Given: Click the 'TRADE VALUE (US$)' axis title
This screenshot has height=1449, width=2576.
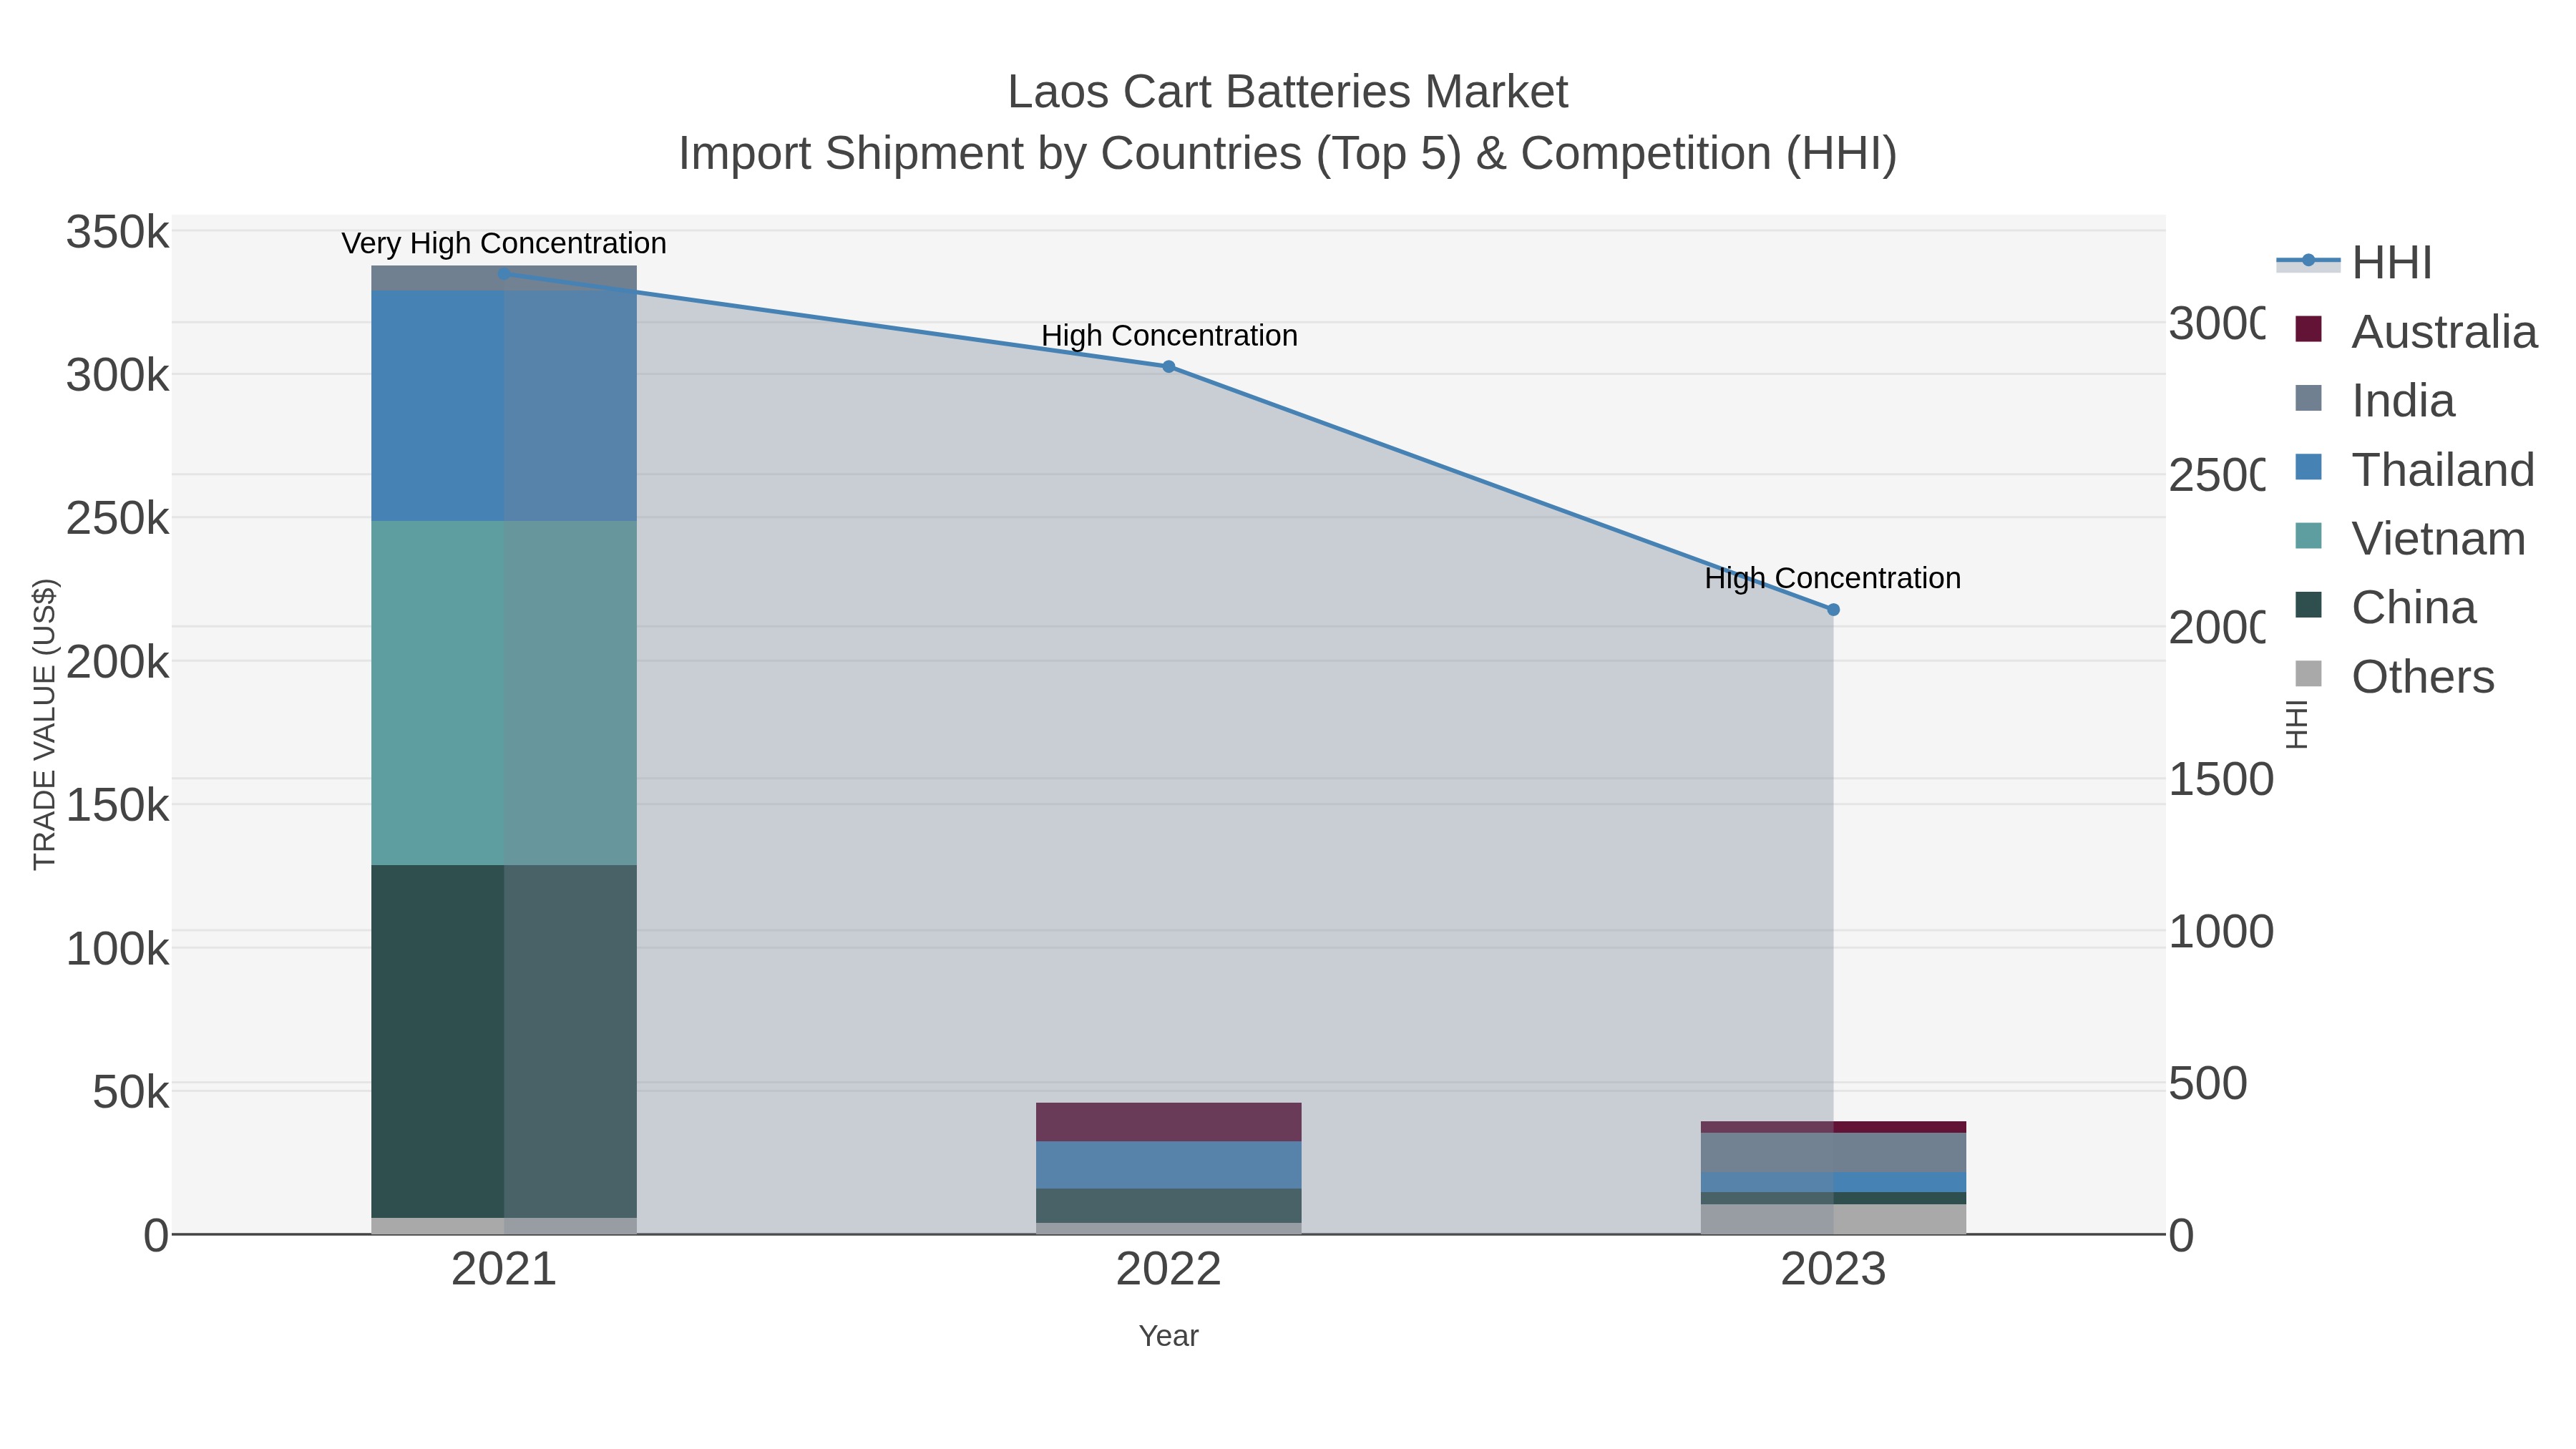Looking at the screenshot, I should tap(45, 724).
